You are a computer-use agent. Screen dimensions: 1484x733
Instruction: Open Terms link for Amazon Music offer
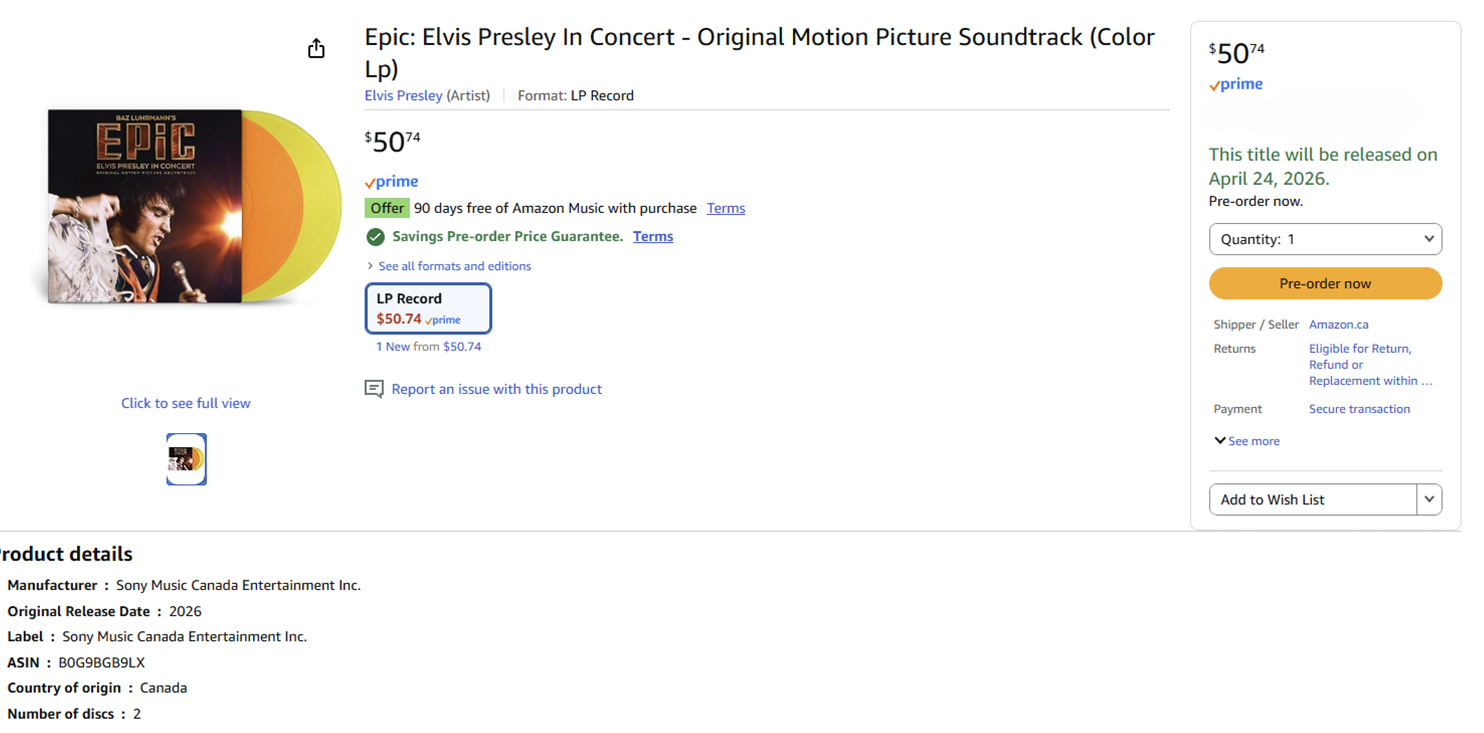725,209
